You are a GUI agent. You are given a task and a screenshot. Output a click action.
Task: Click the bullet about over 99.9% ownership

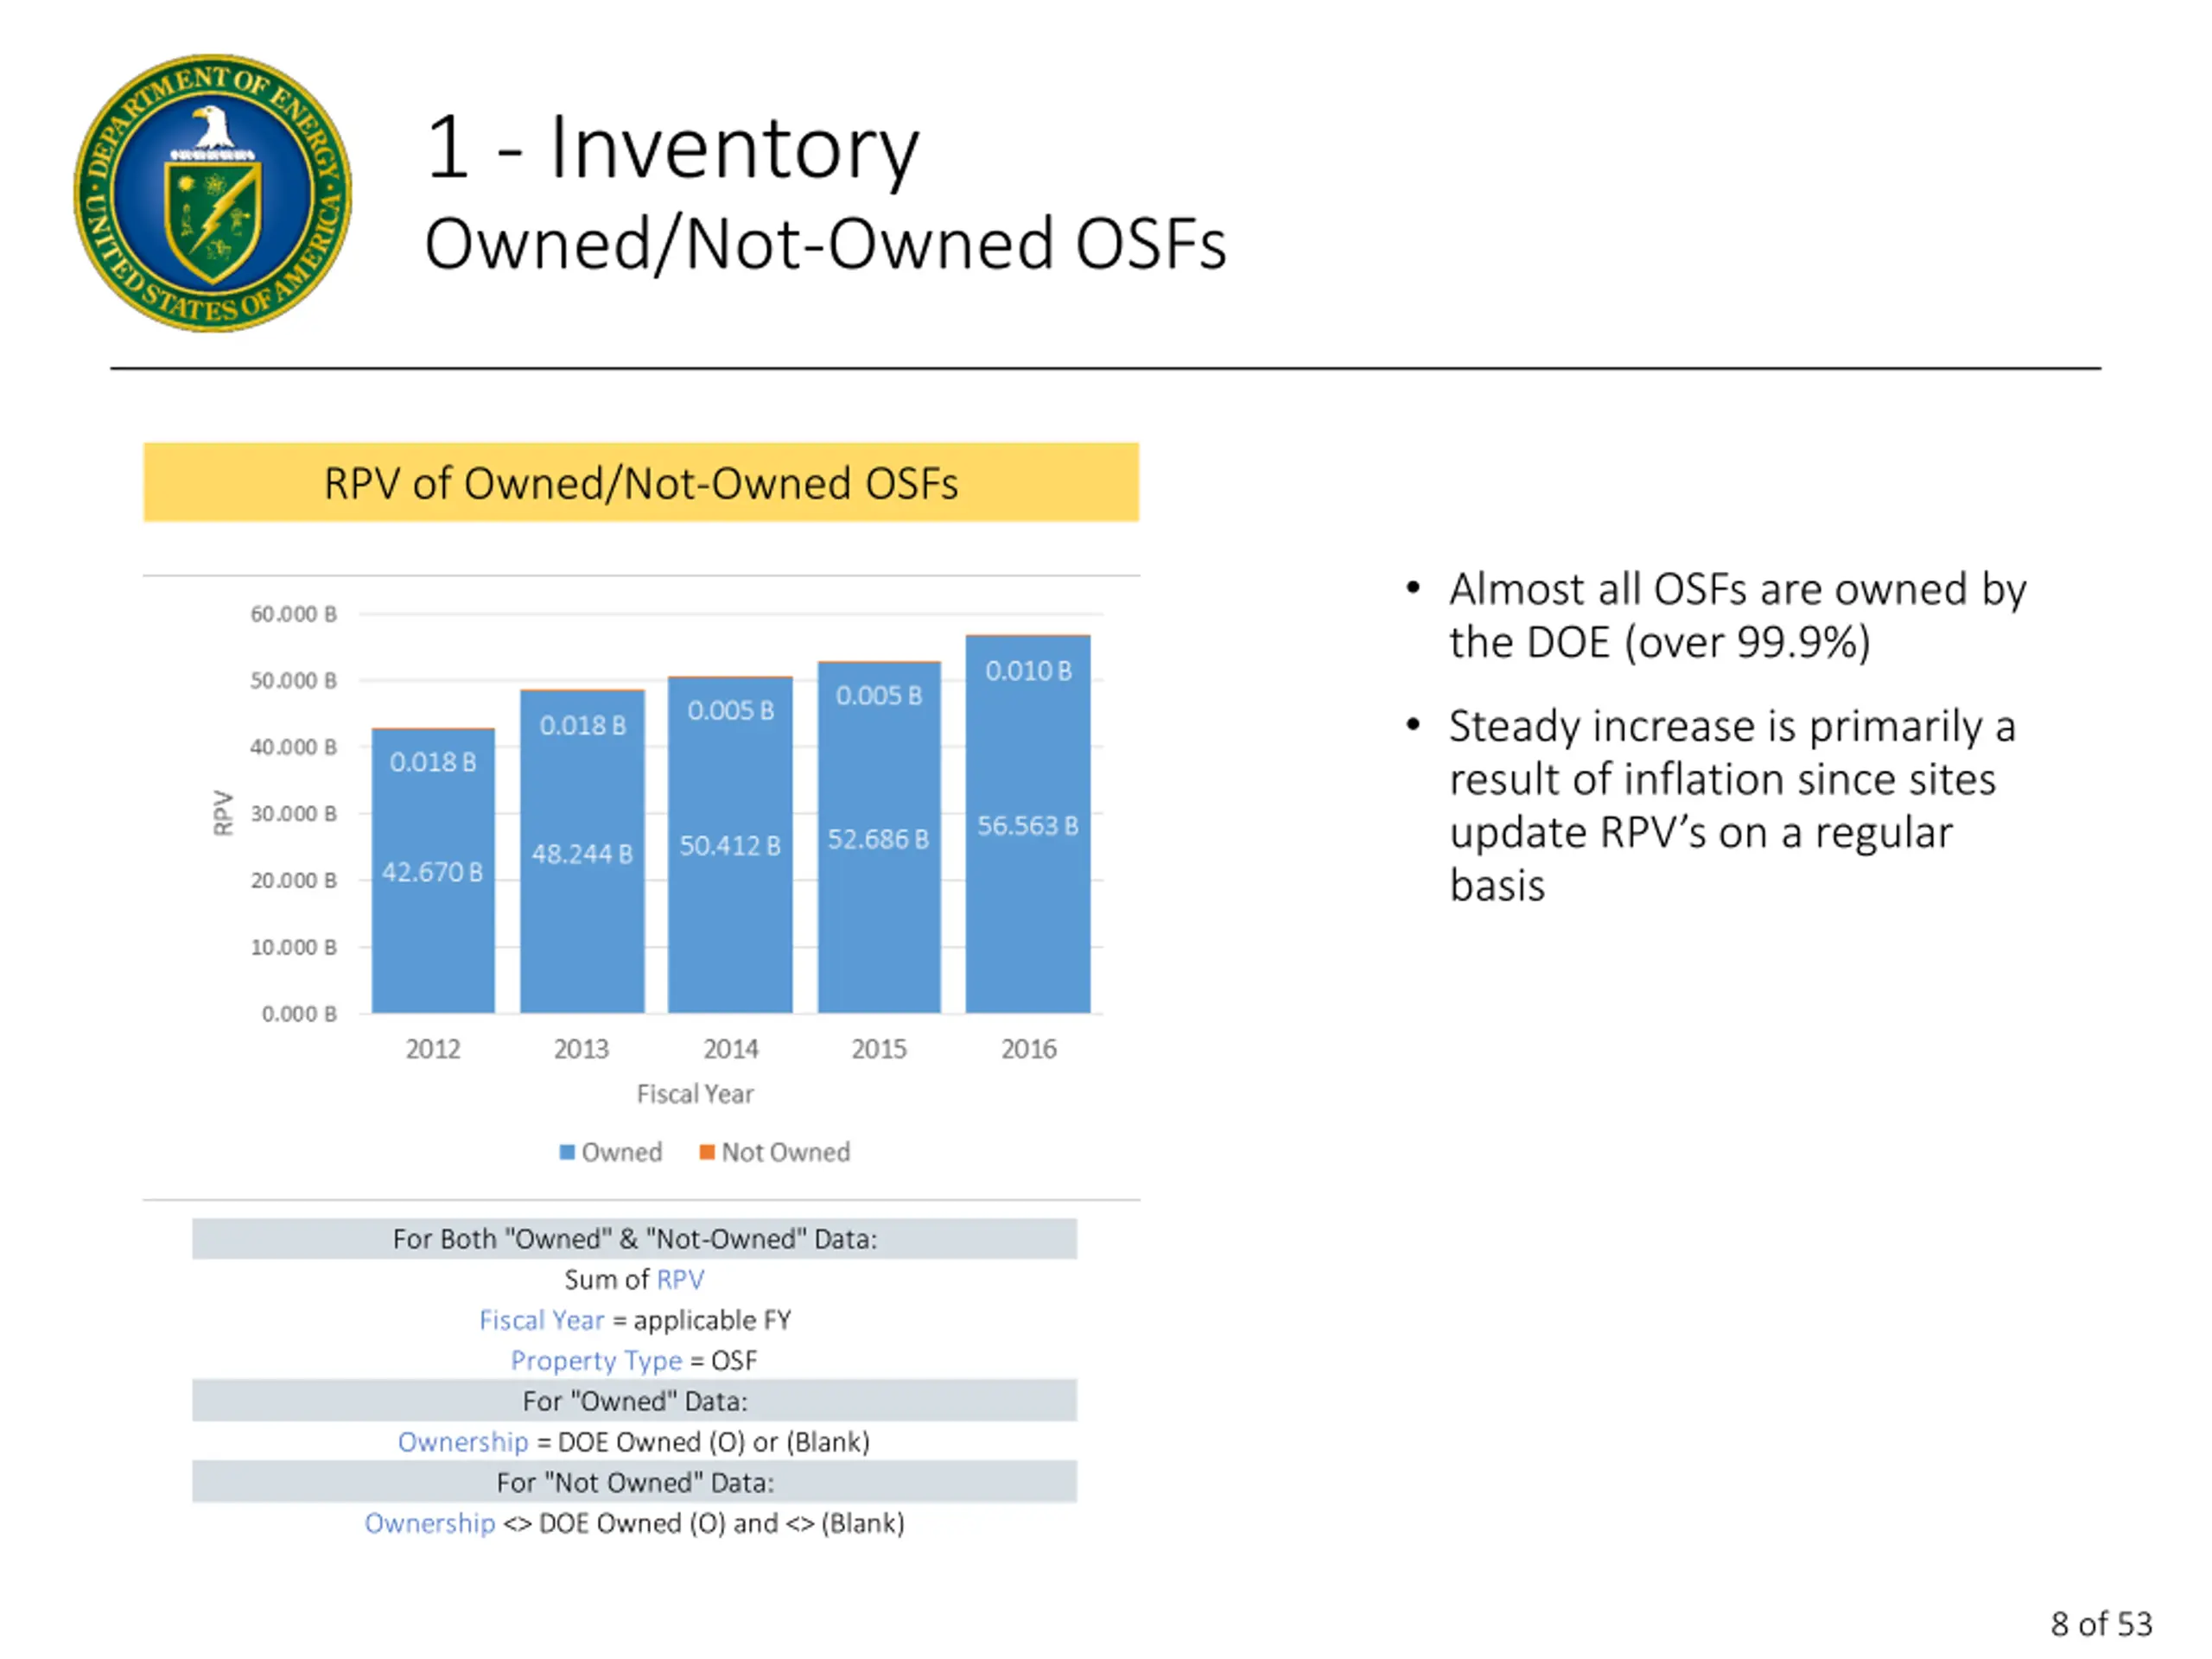(1738, 615)
